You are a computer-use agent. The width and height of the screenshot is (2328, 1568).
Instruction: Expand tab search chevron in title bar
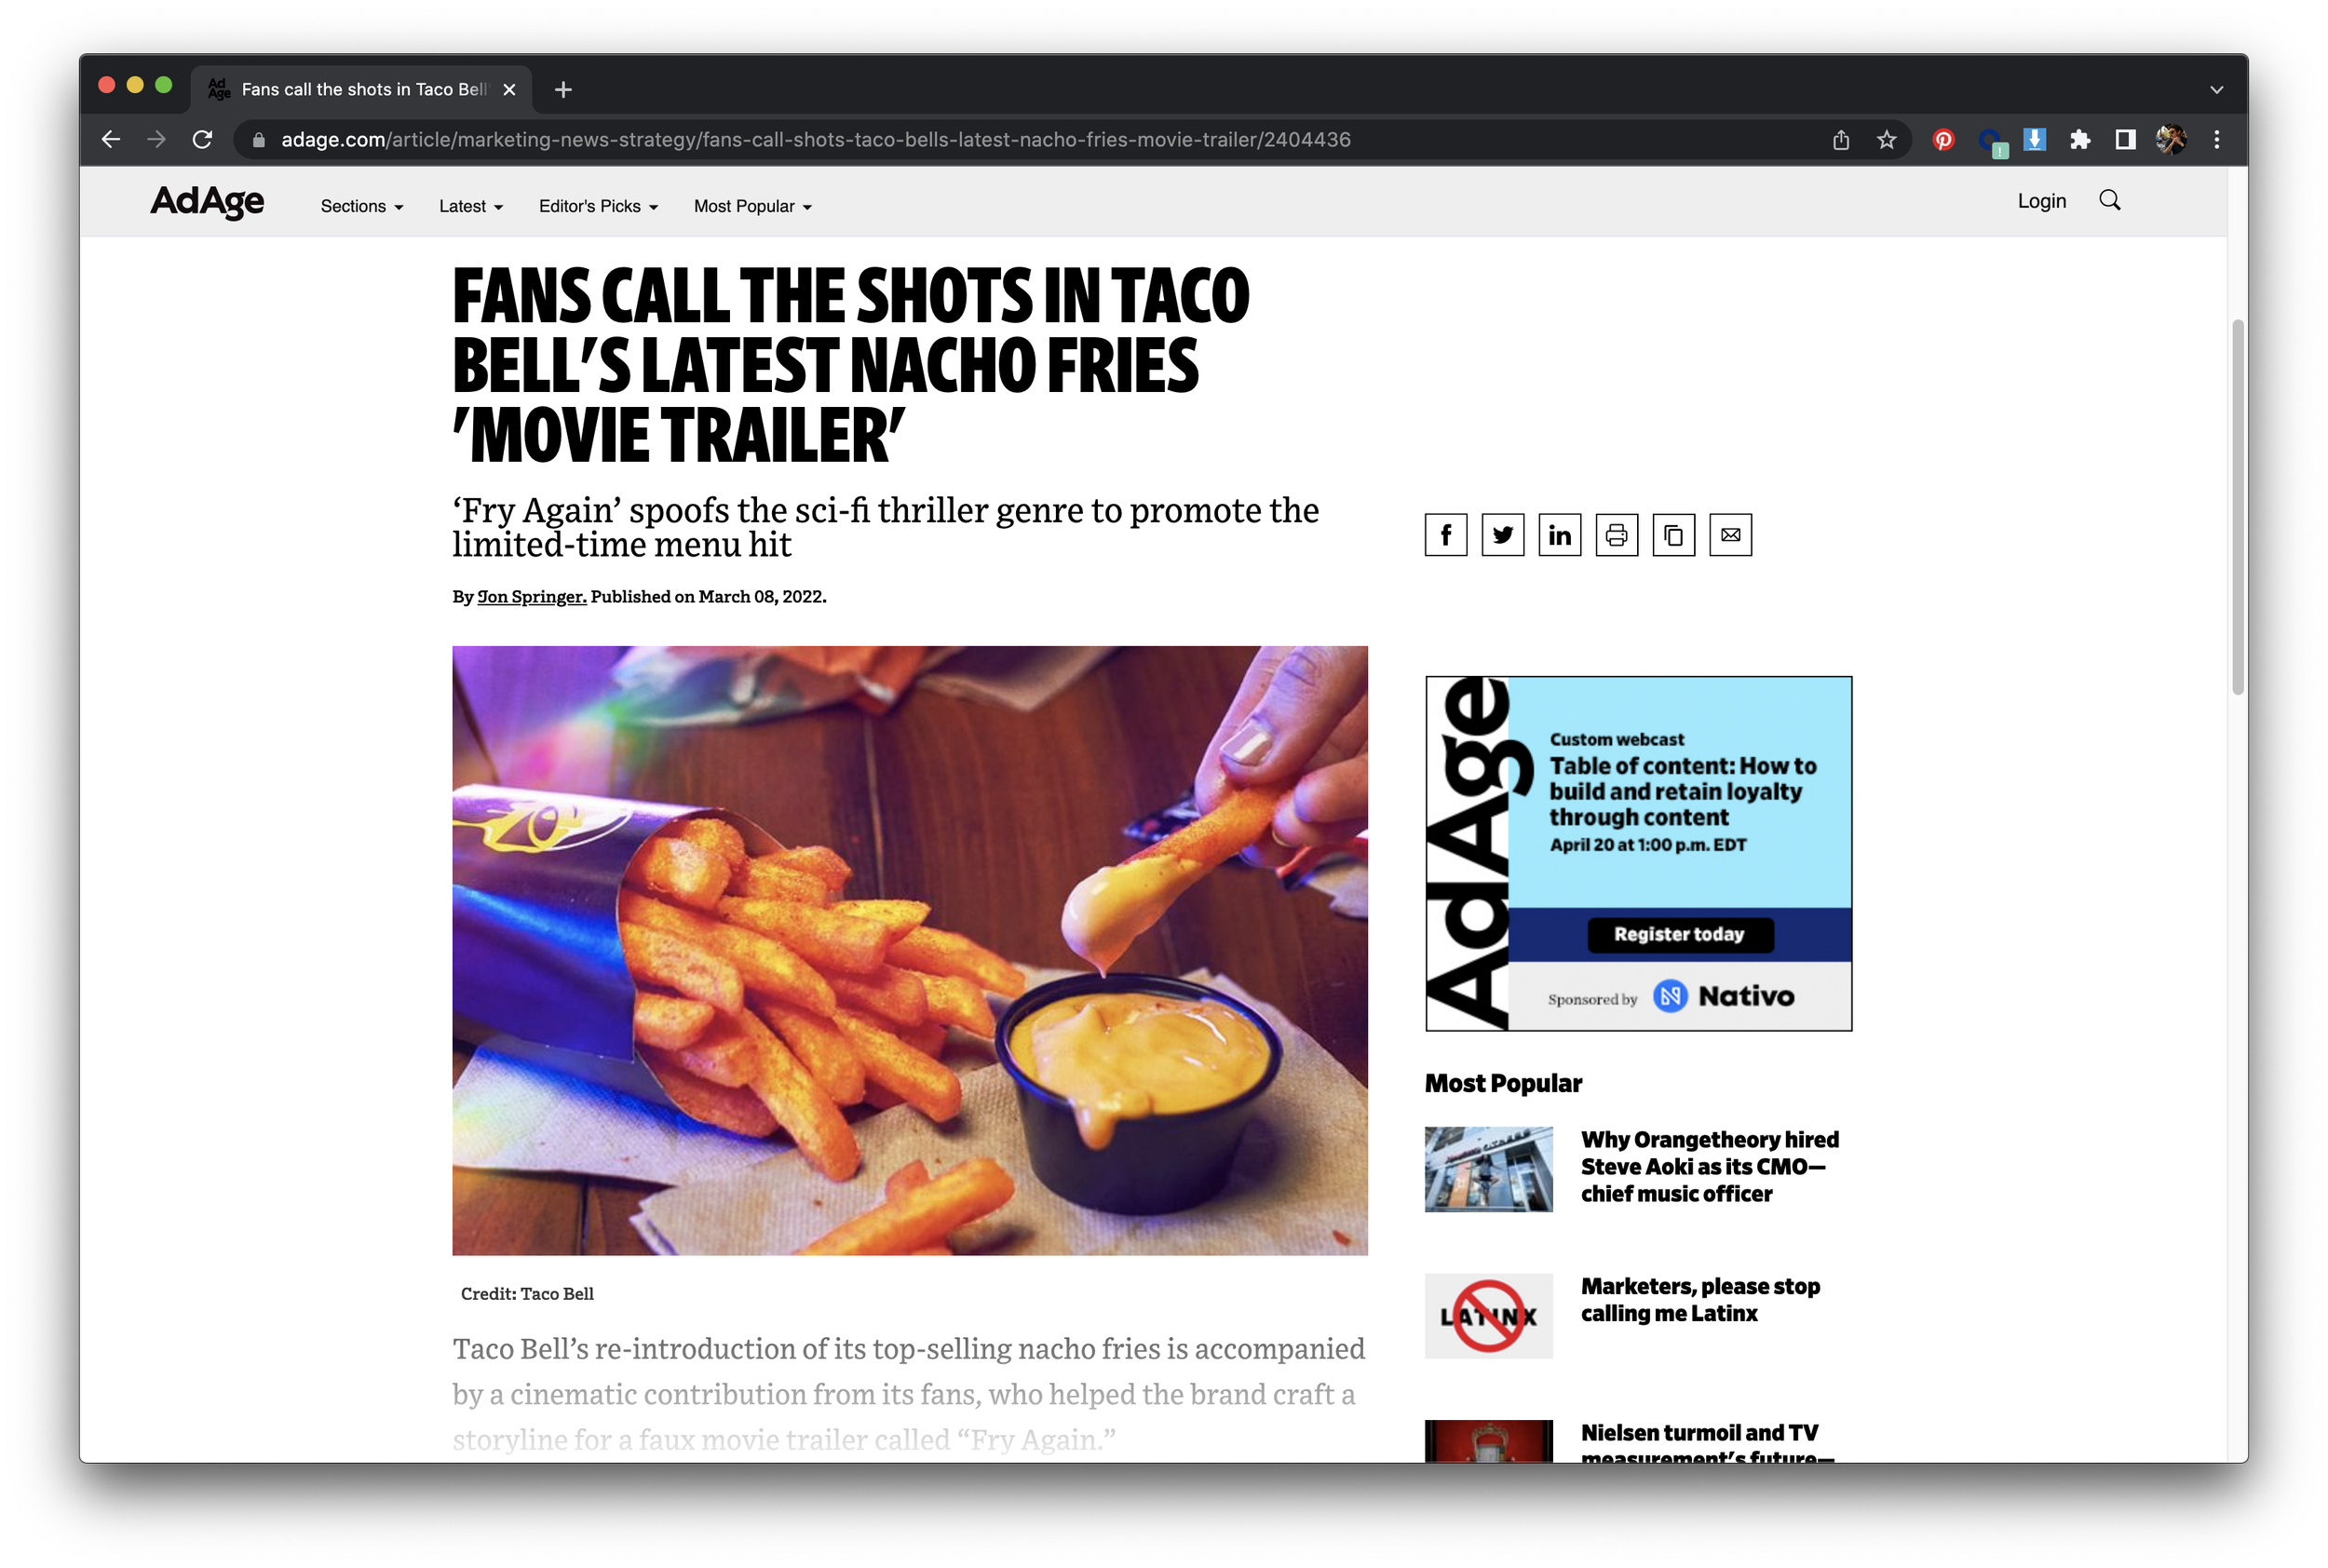click(2216, 89)
